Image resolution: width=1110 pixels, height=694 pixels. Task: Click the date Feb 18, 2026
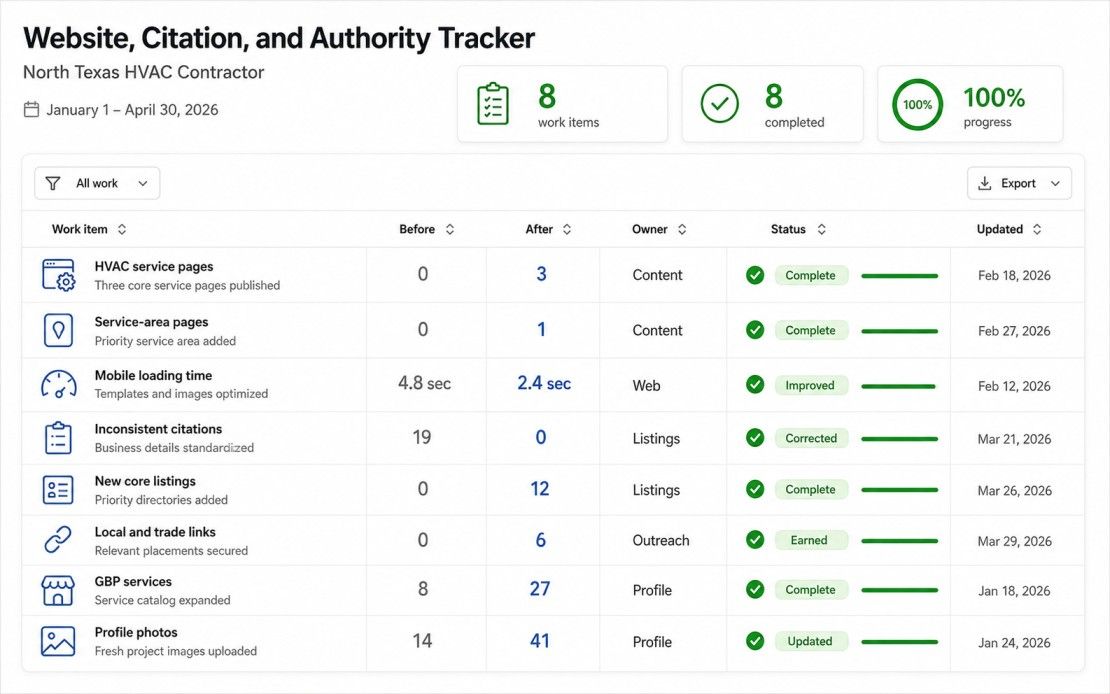pyautogui.click(x=1014, y=275)
